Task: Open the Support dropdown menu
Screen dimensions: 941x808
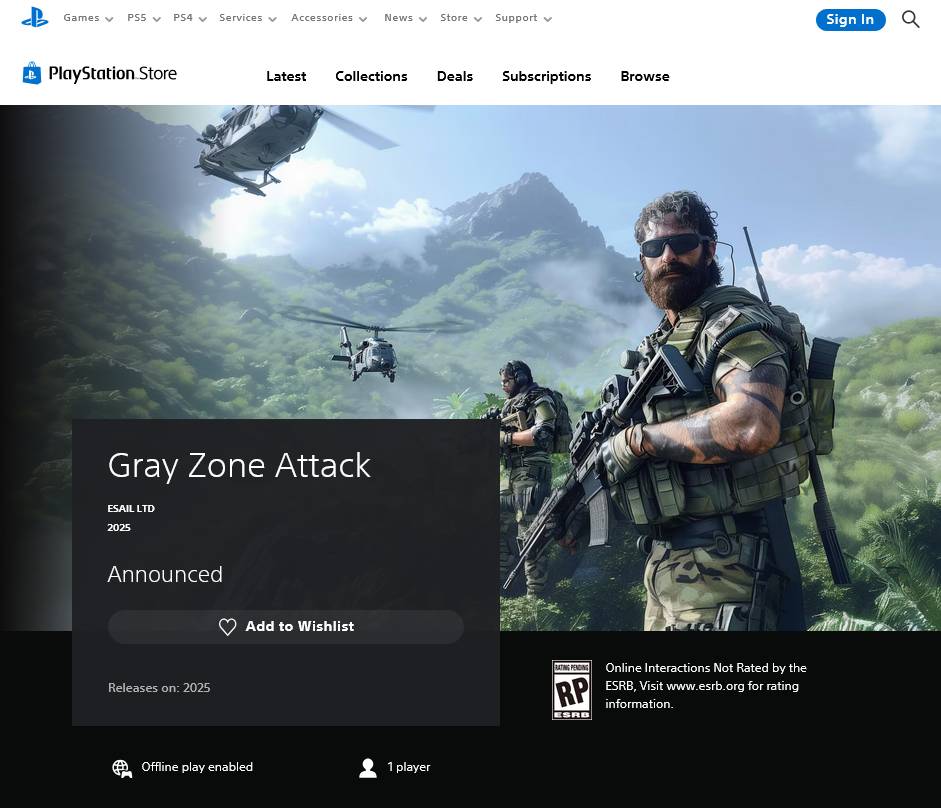Action: click(523, 18)
